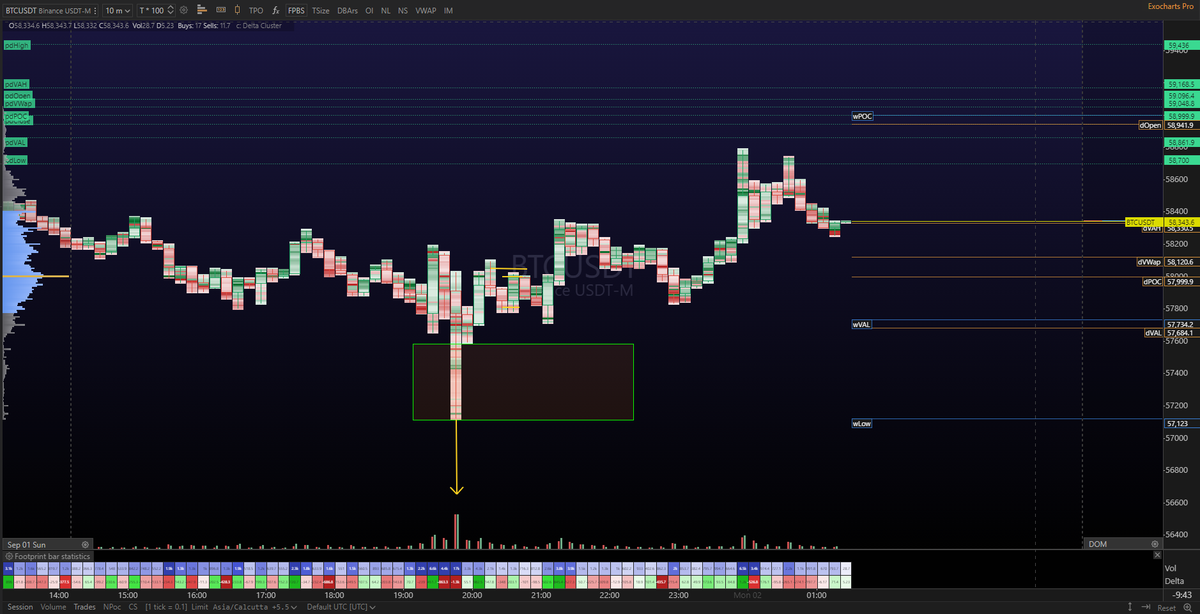
Task: Click the dVAL level label
Action: pyautogui.click(x=1153, y=333)
